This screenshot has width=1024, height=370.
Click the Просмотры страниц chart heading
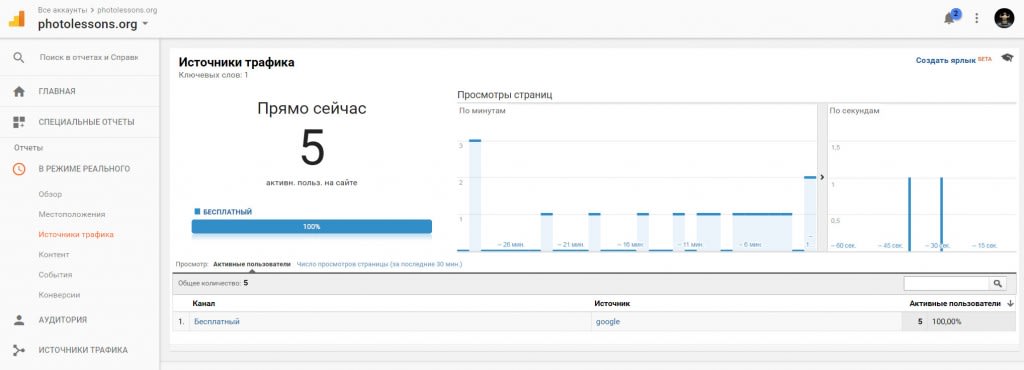pos(505,95)
